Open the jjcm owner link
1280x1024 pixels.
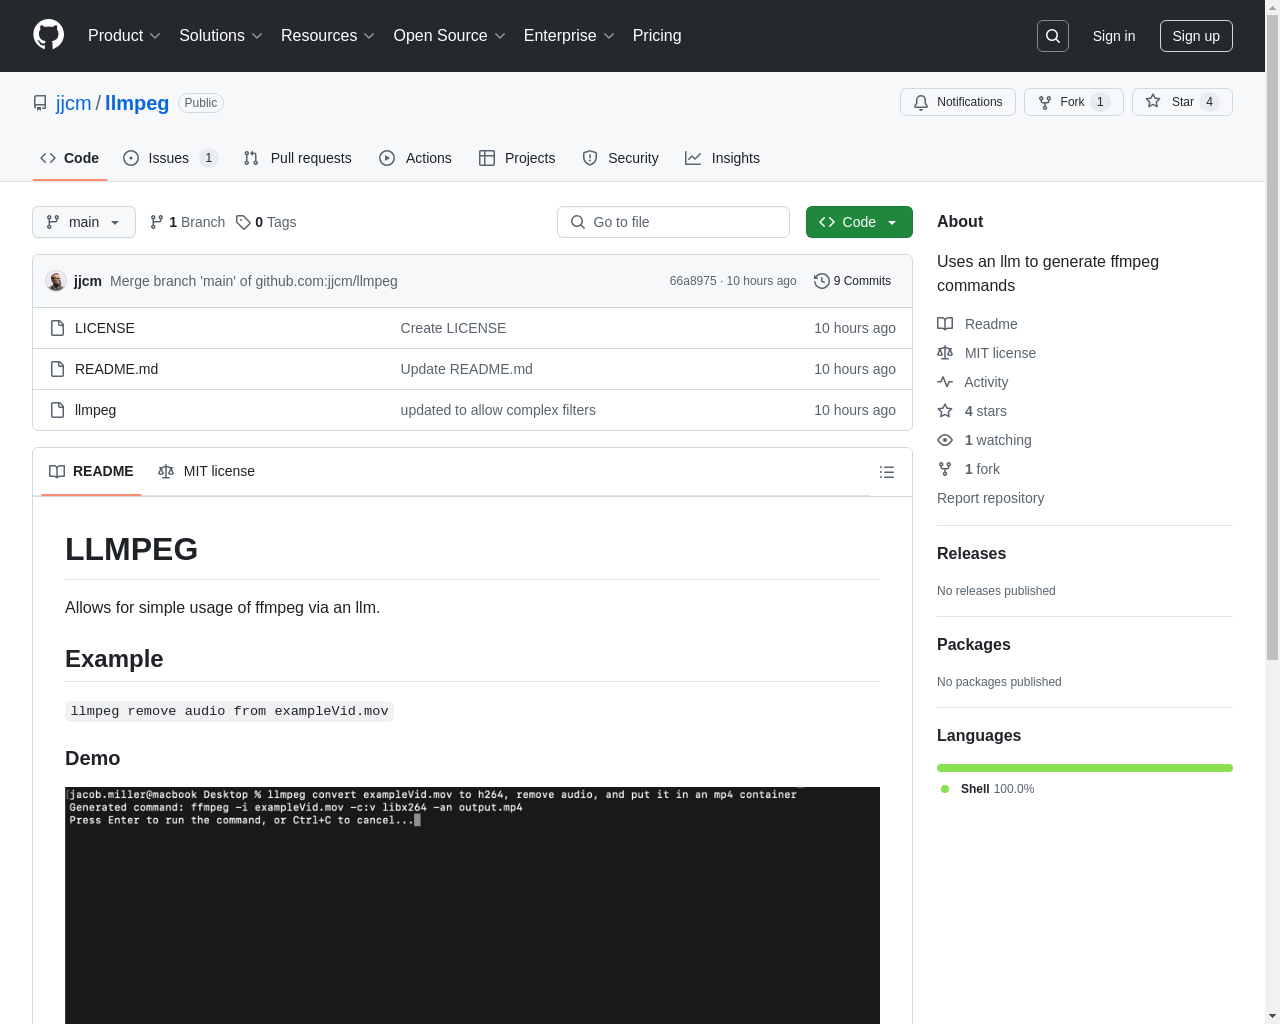pyautogui.click(x=73, y=103)
